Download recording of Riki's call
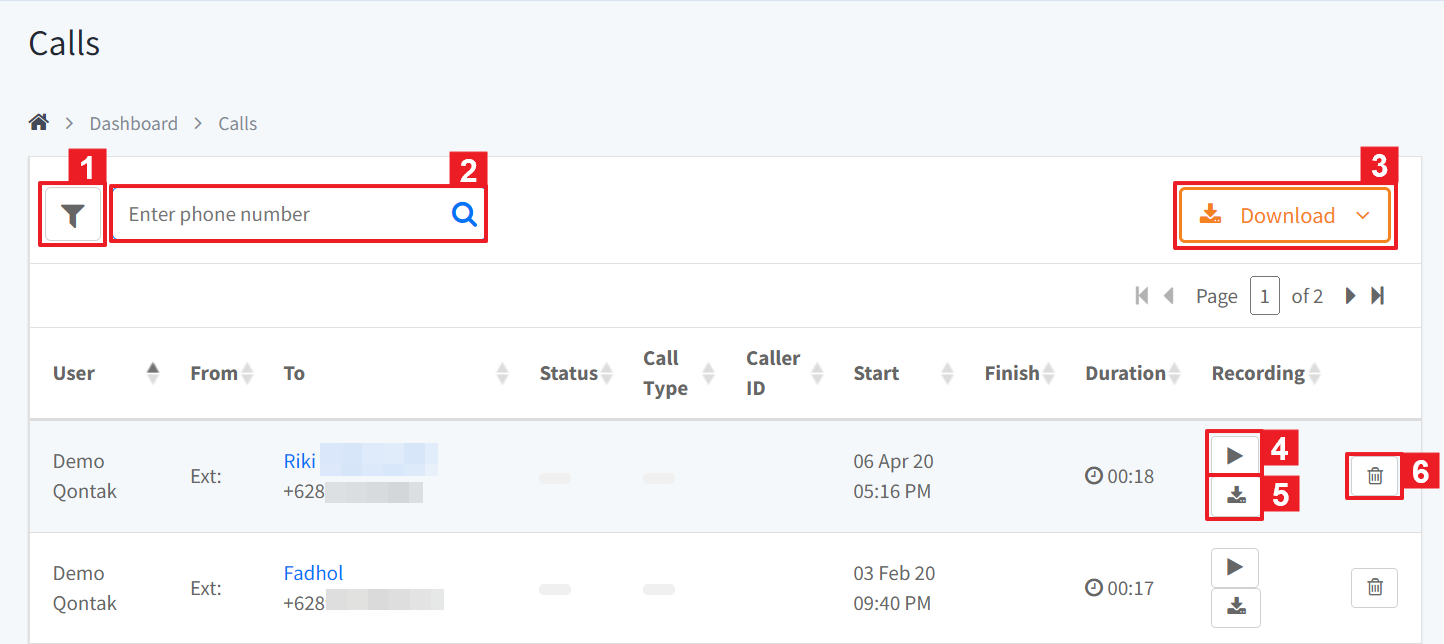The image size is (1444, 644). 1236,496
